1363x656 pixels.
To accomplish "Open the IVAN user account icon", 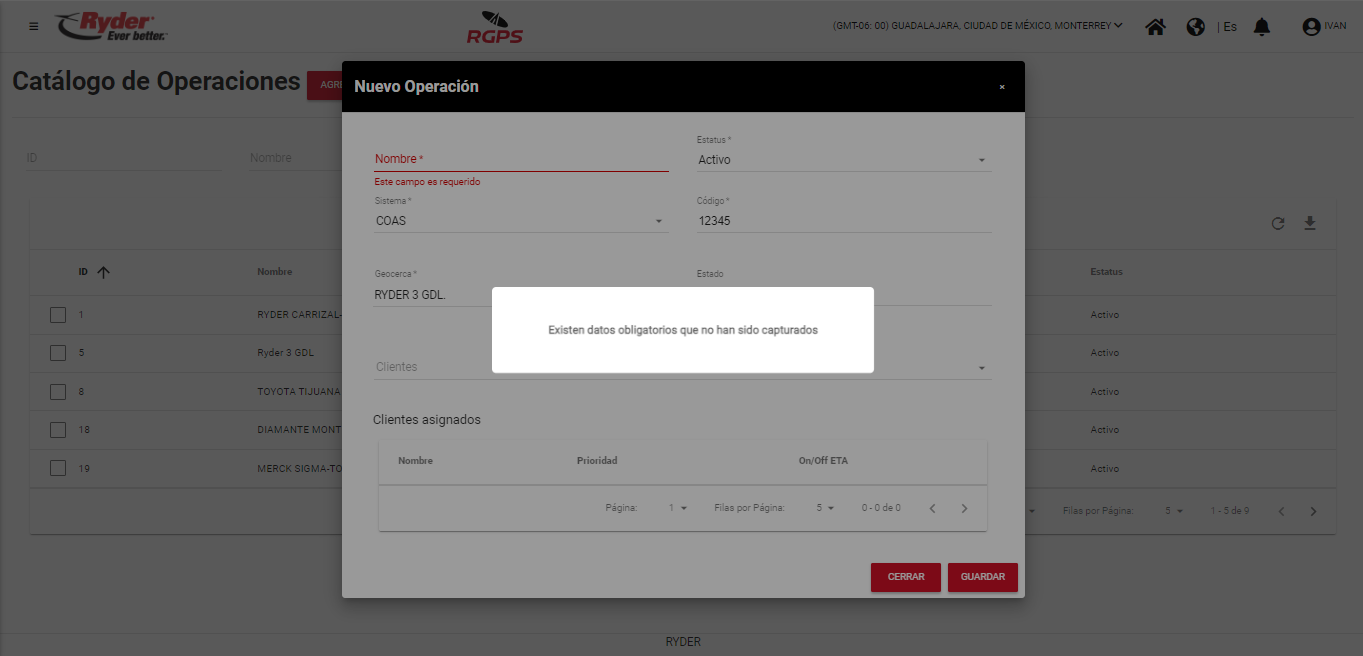I will click(1311, 27).
